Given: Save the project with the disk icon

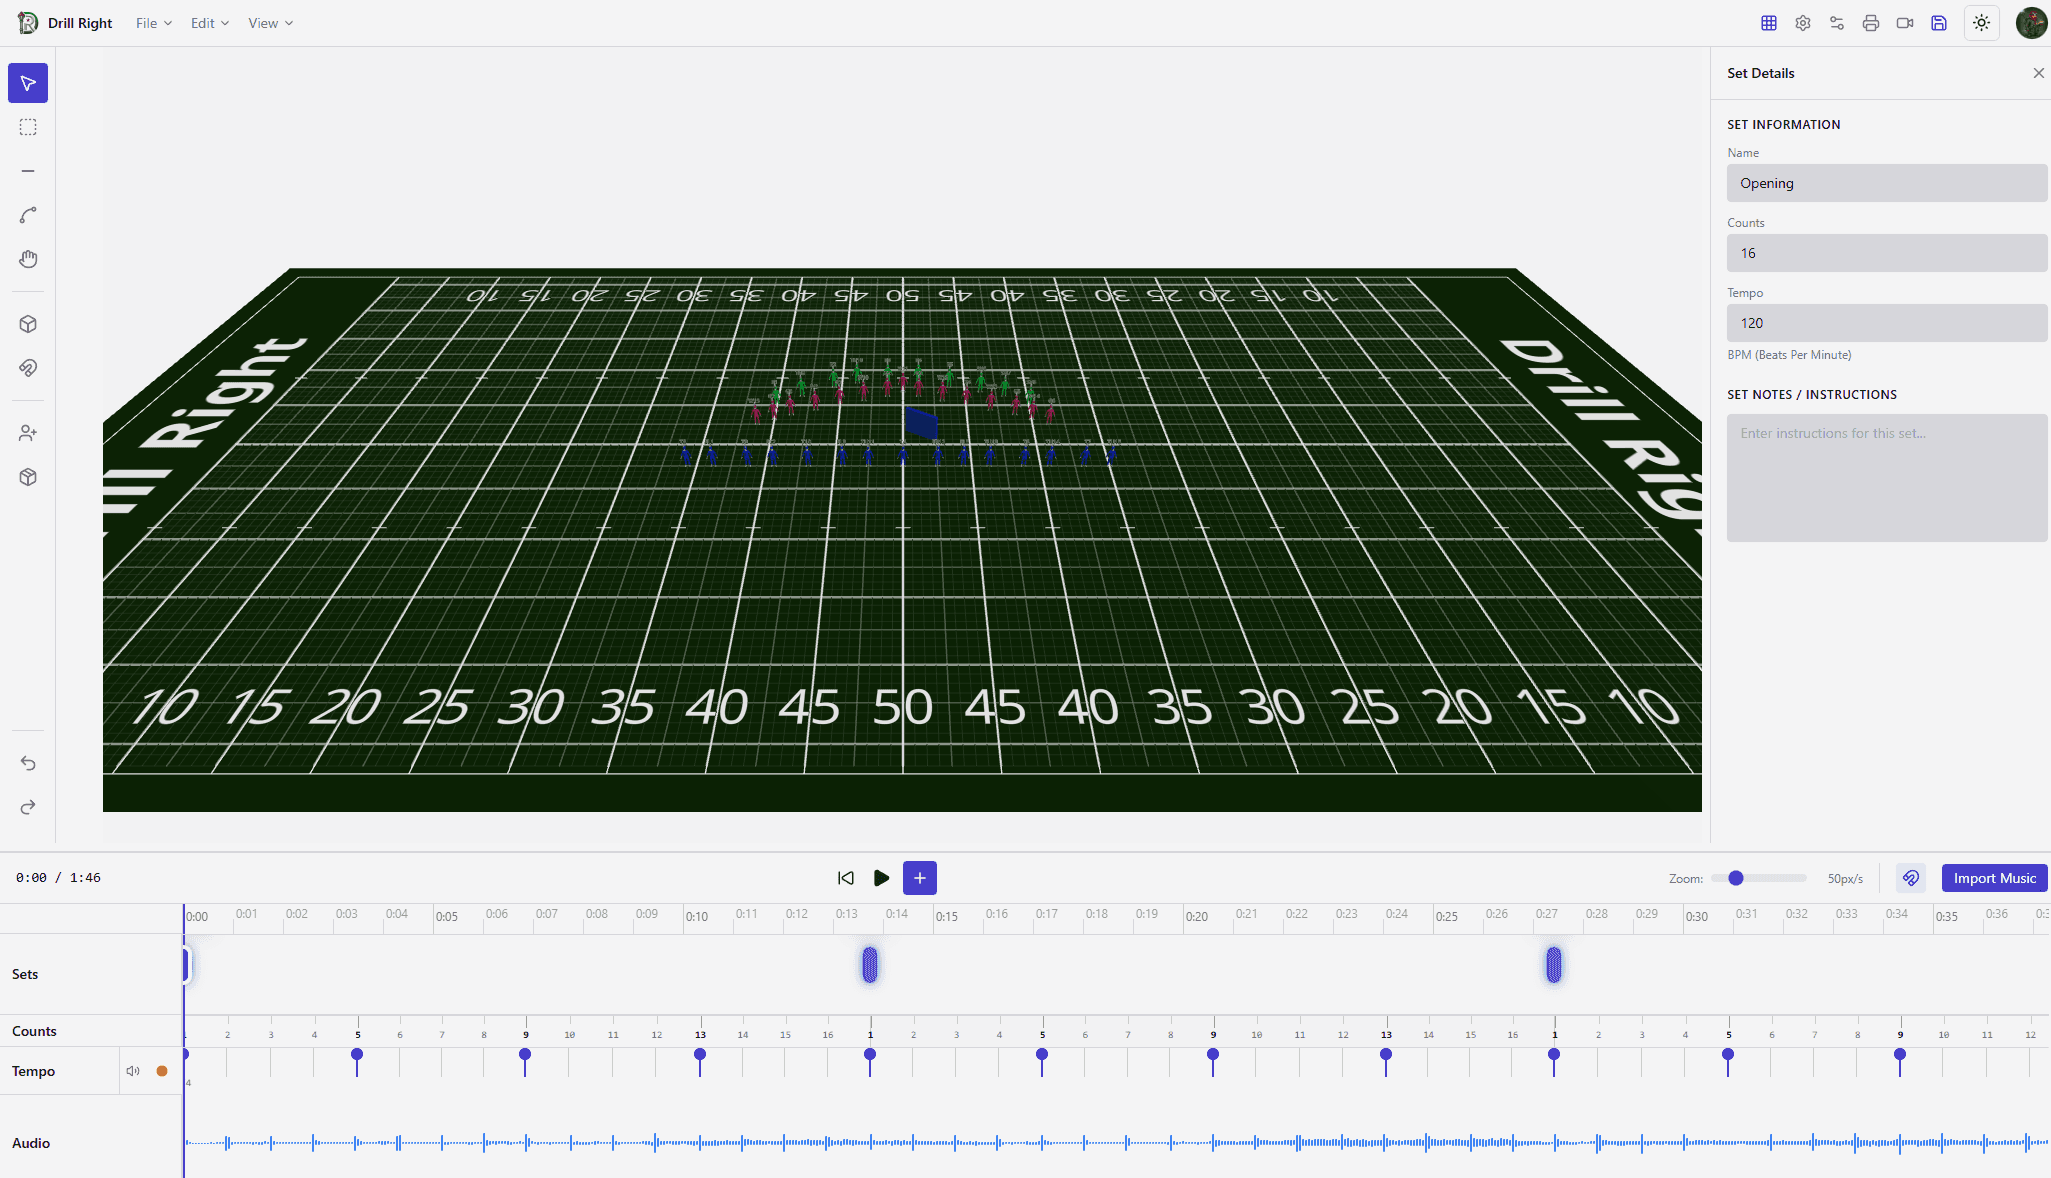Looking at the screenshot, I should 1939,23.
